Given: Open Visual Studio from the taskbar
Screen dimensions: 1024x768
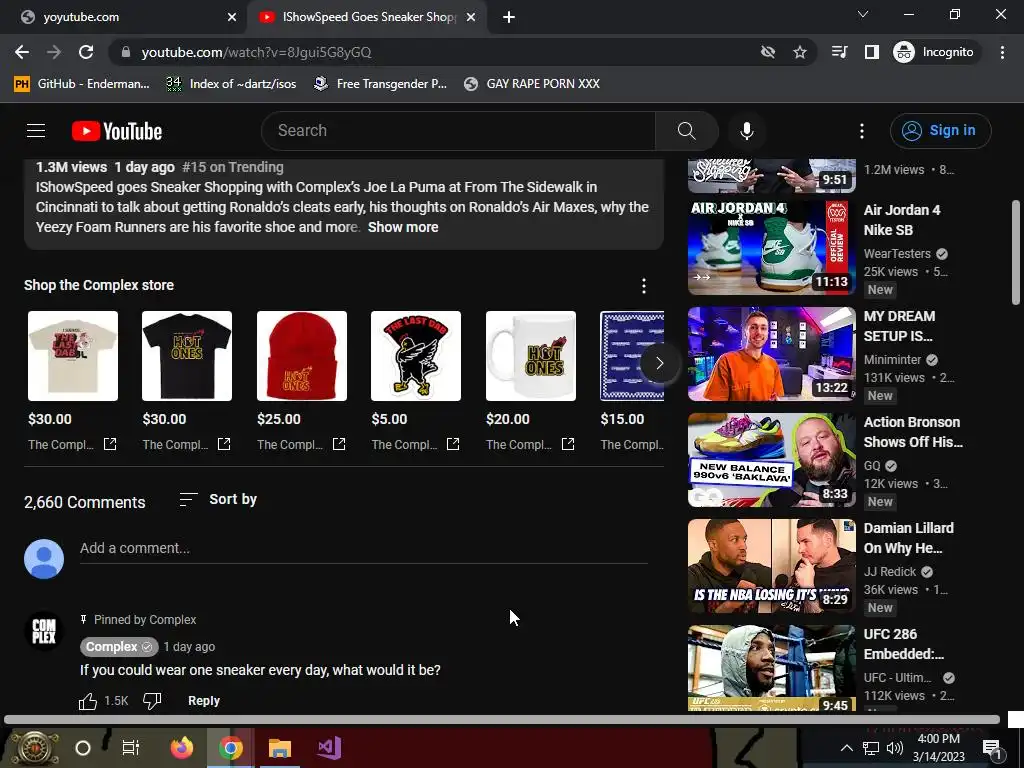Looking at the screenshot, I should (x=329, y=748).
